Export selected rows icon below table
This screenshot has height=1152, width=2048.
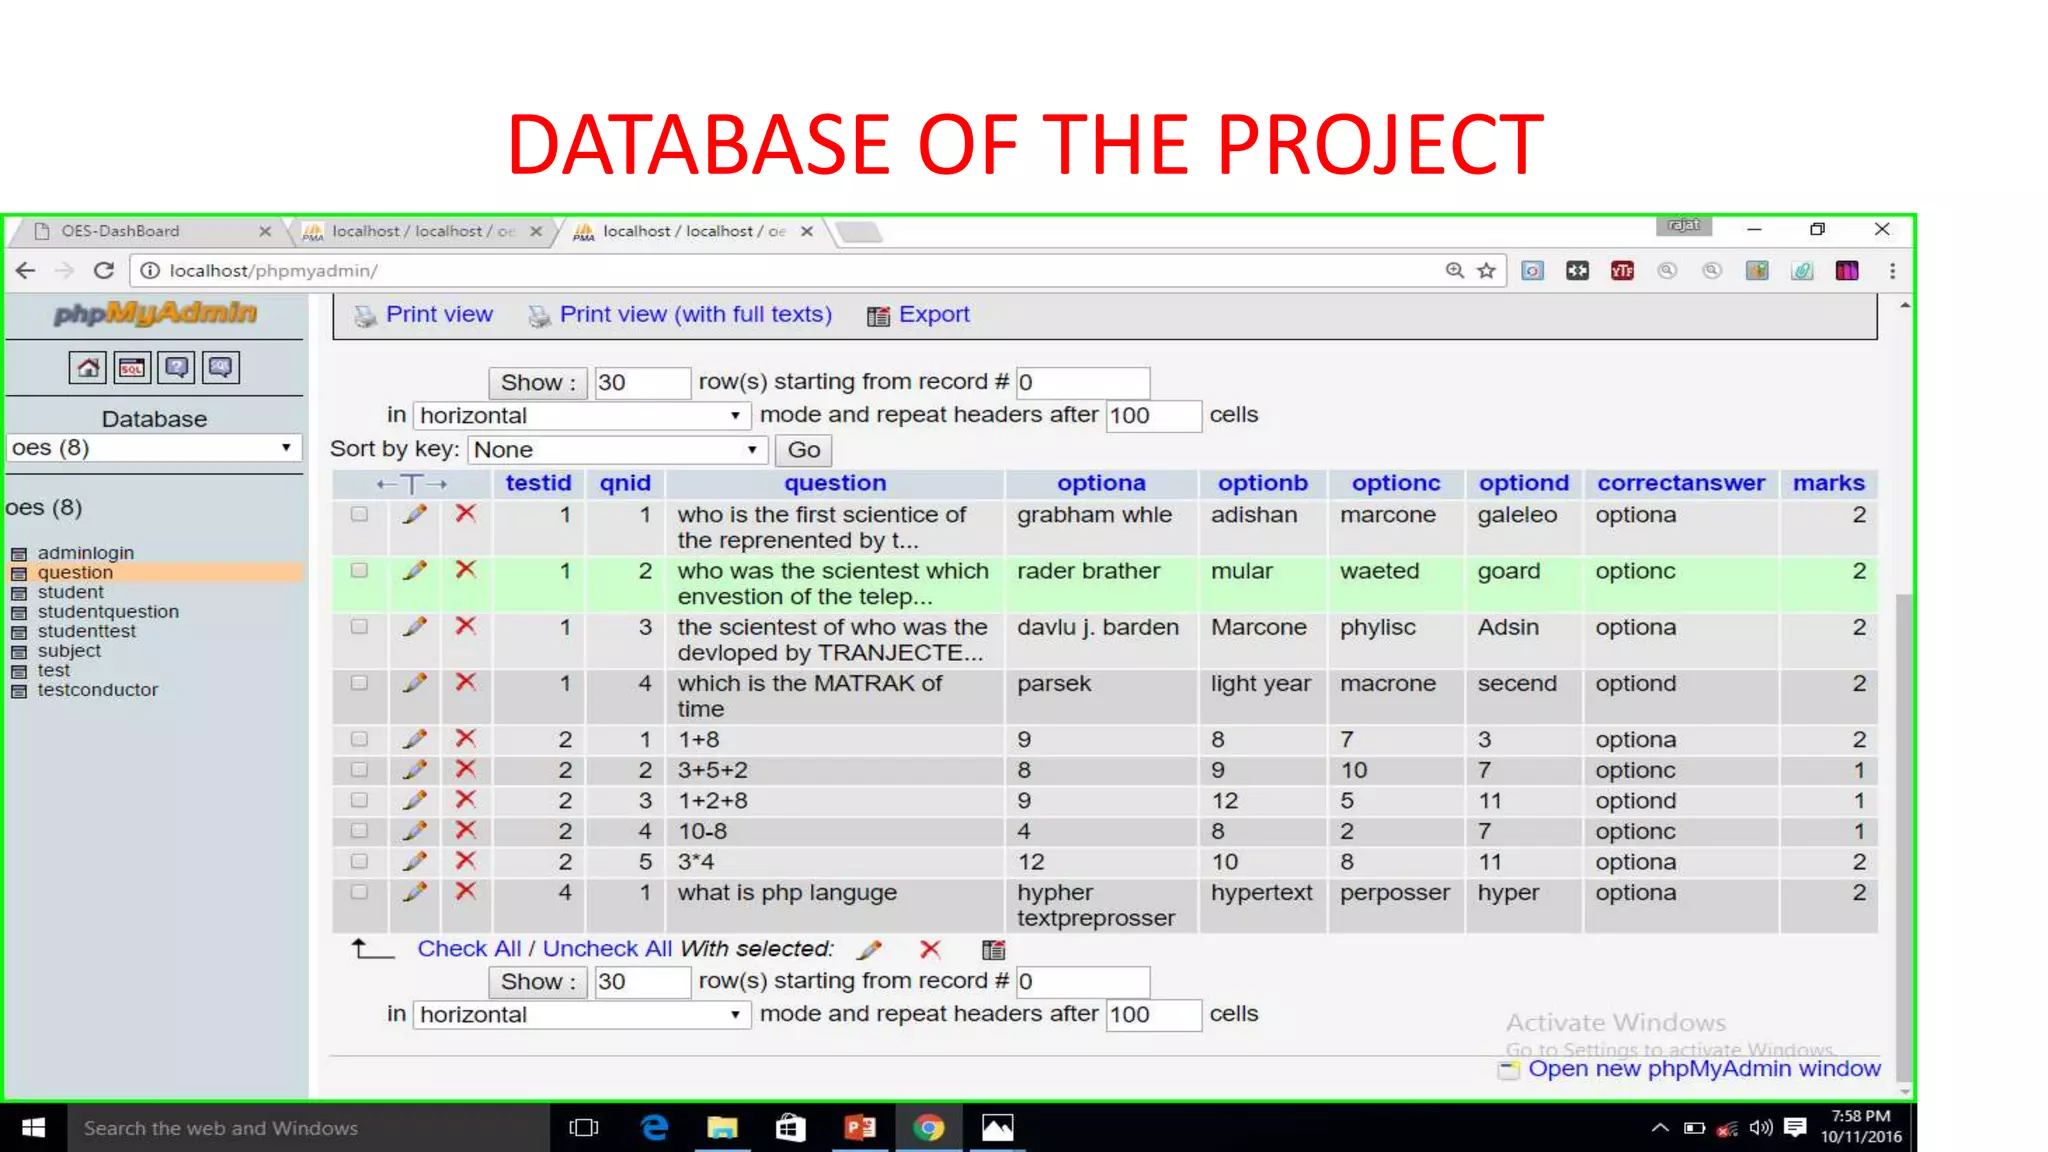point(993,950)
